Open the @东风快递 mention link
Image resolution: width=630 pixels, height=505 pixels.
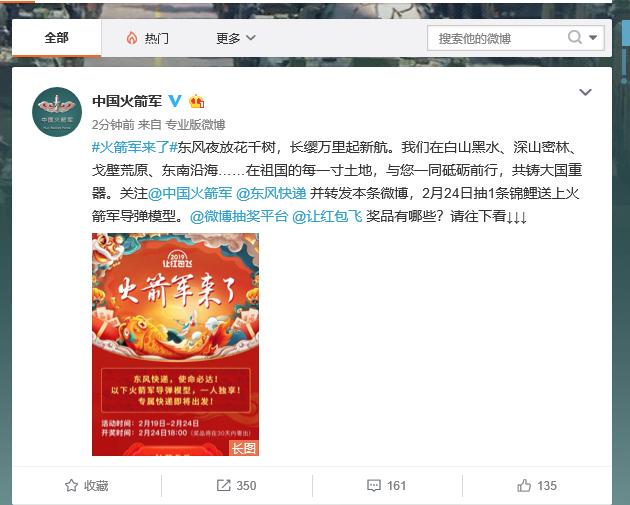271,193
